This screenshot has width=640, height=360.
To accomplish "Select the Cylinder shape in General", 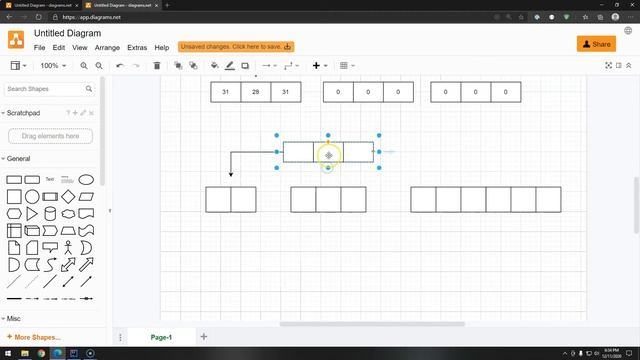I will (50, 214).
